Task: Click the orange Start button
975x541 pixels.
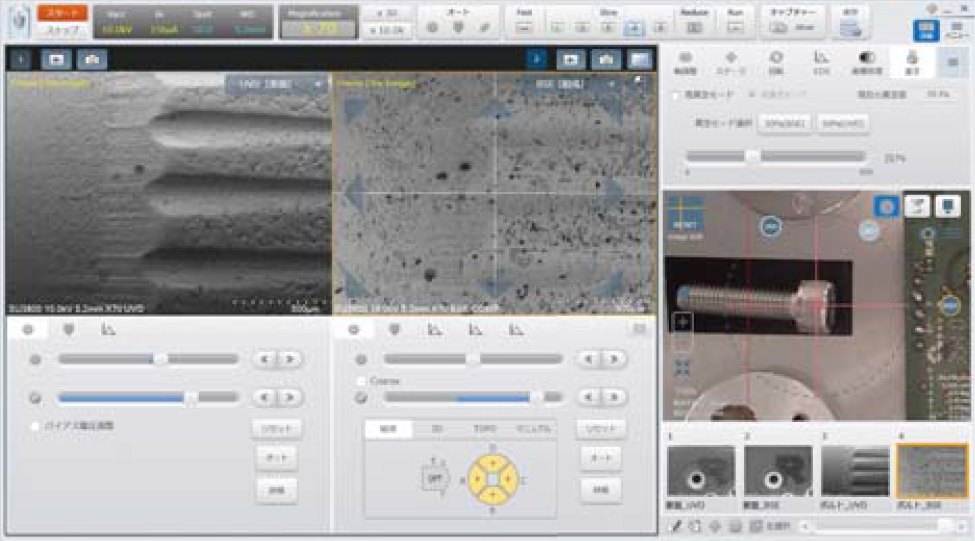Action: [x=64, y=13]
